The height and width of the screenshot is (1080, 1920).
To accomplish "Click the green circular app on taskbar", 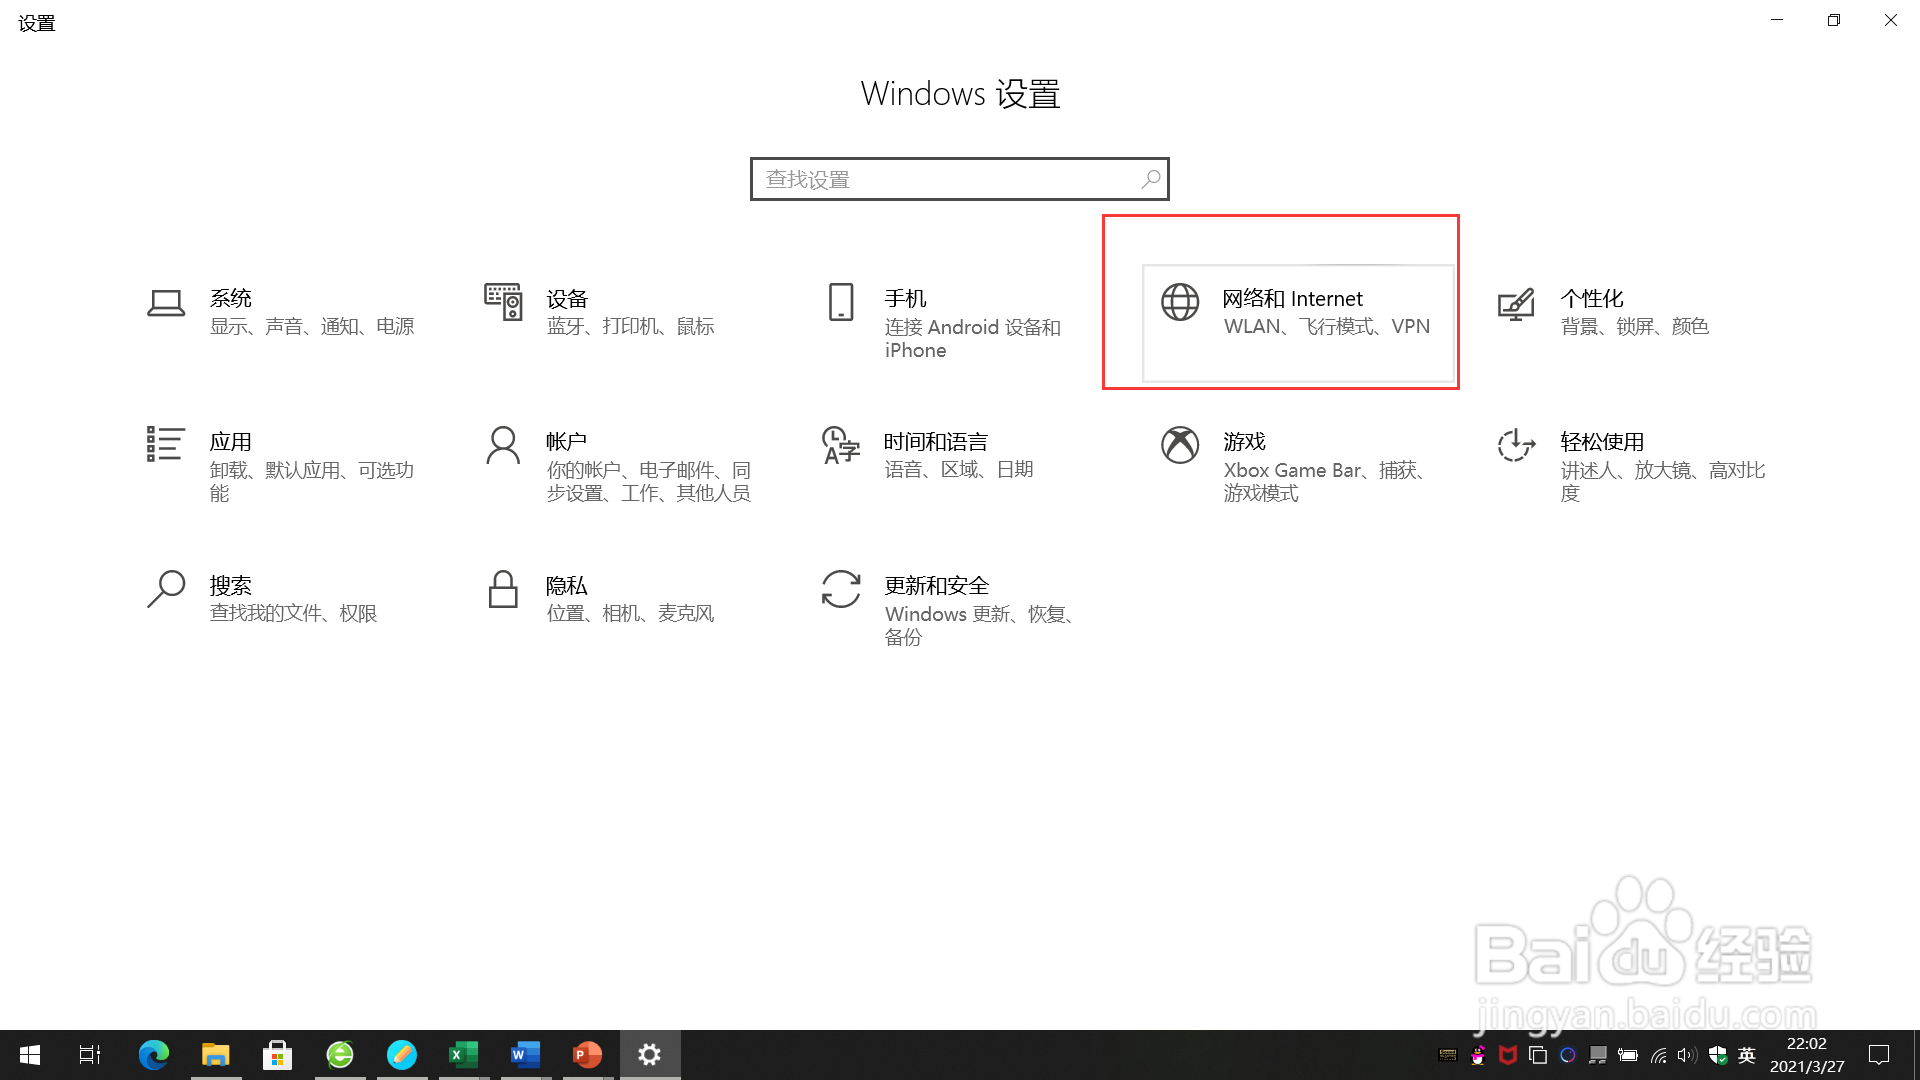I will 340,1055.
